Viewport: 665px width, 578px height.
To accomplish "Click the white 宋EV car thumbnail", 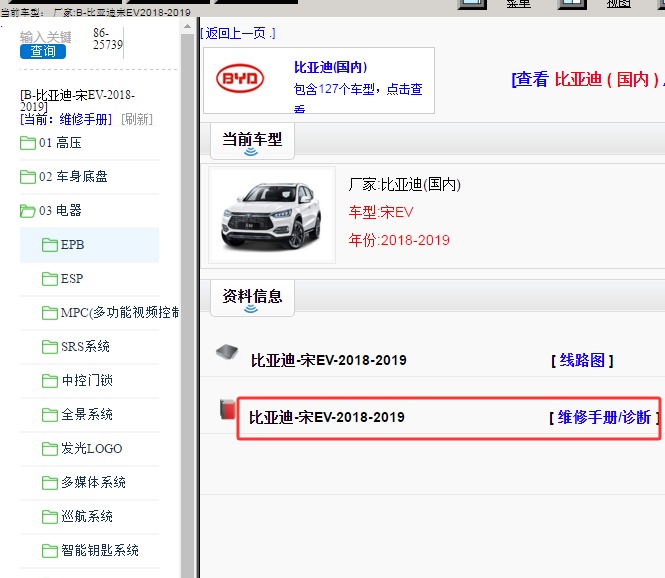I will (x=272, y=215).
